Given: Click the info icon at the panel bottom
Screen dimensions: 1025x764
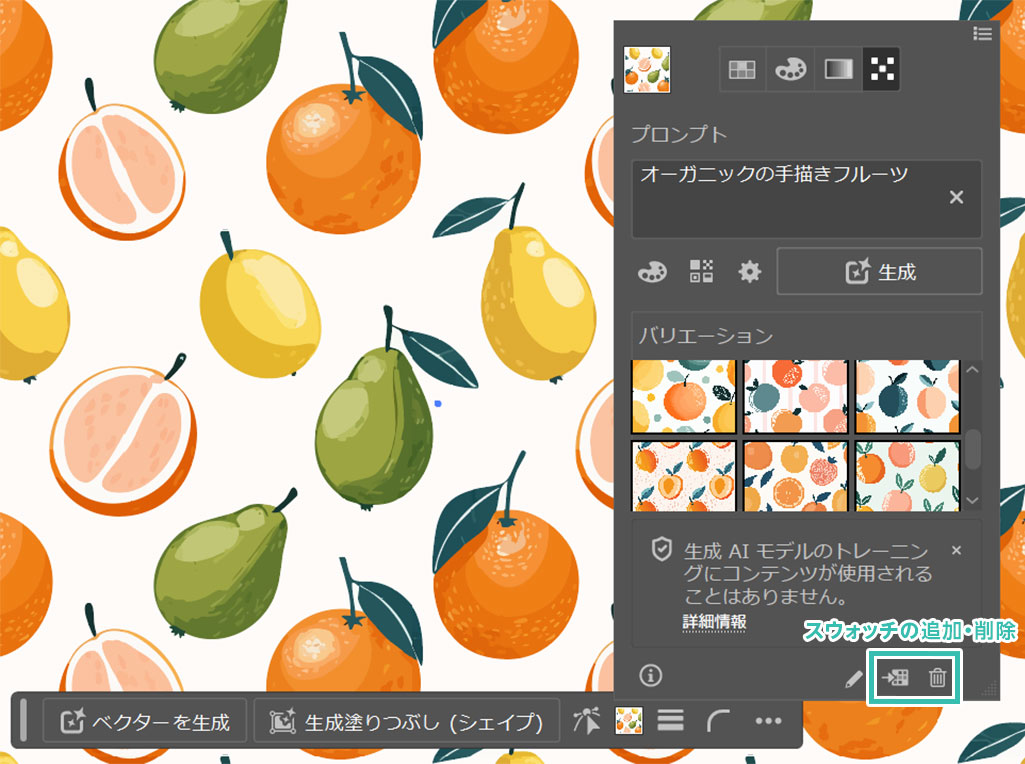Looking at the screenshot, I should (651, 676).
